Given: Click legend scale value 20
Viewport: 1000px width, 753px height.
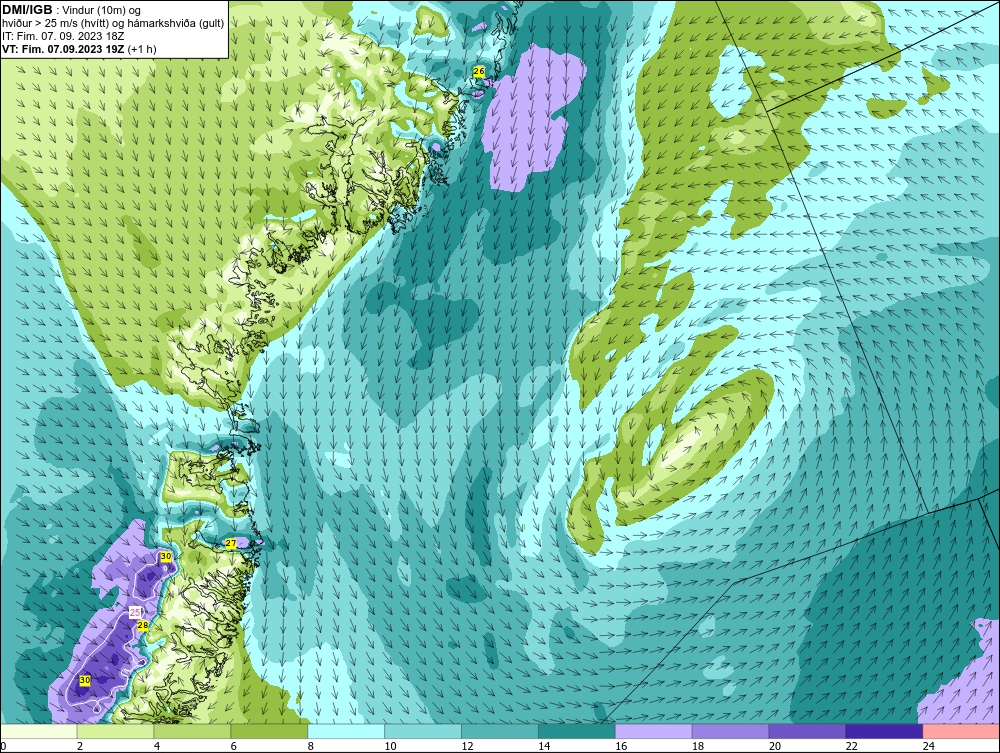Looking at the screenshot, I should 774,746.
